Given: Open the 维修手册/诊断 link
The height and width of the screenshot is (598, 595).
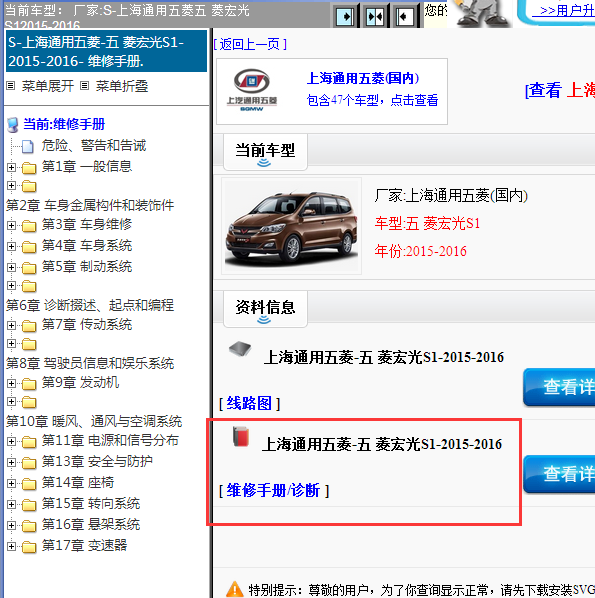Looking at the screenshot, I should click(273, 490).
